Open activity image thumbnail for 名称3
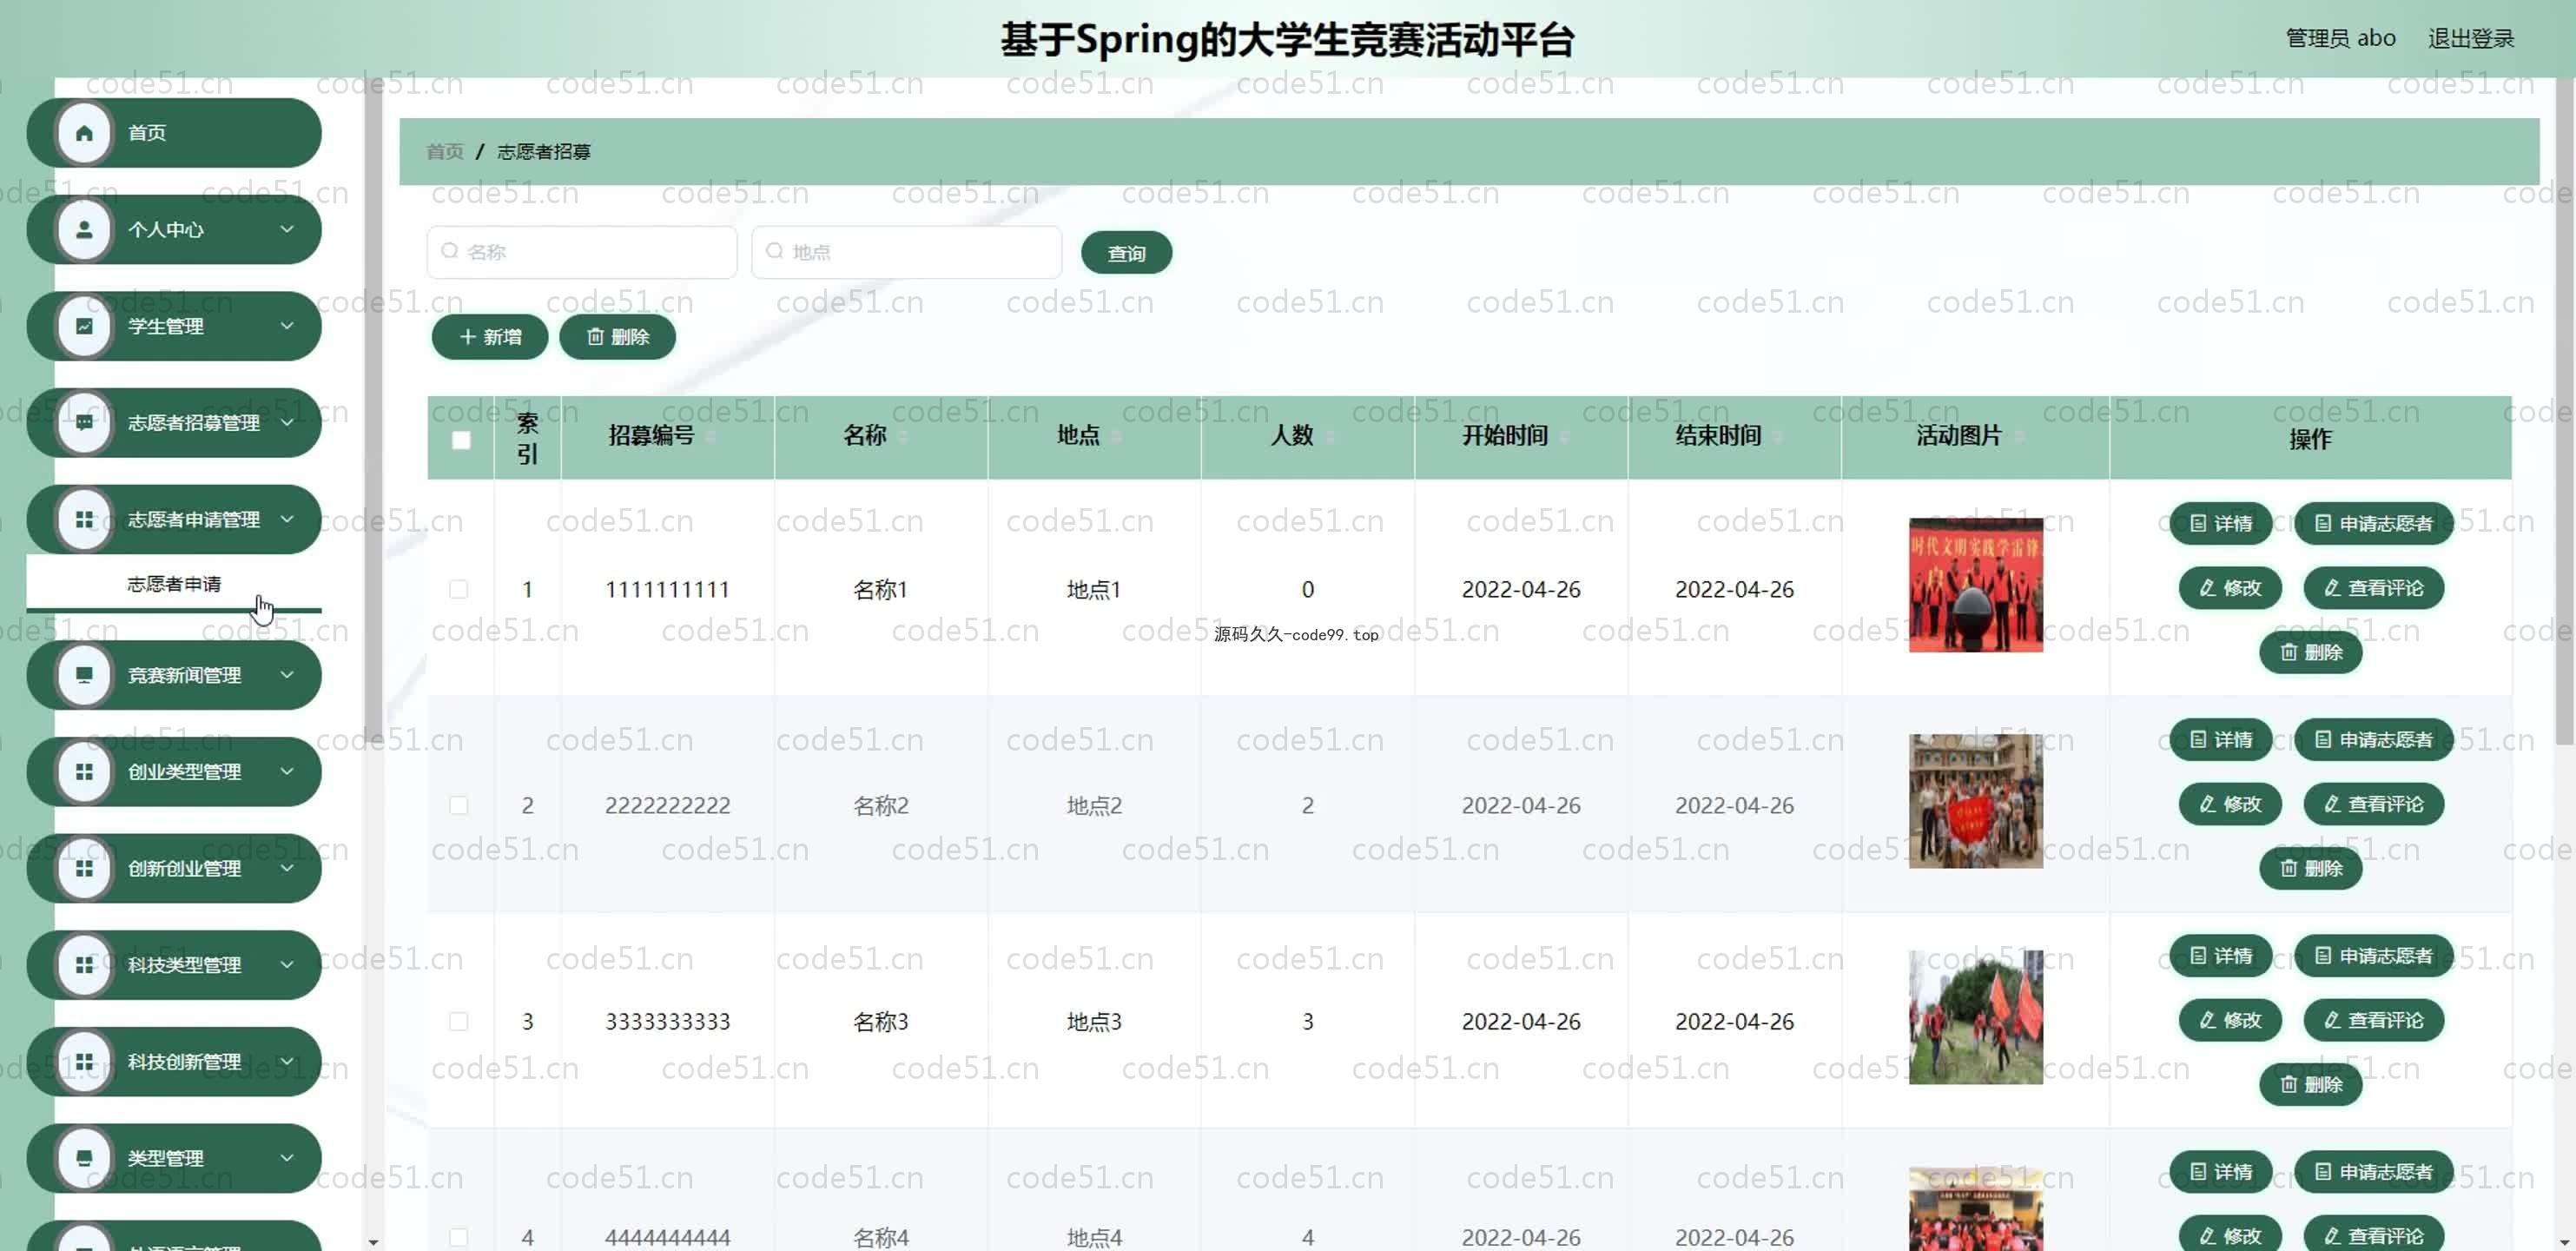 pyautogui.click(x=1976, y=1017)
